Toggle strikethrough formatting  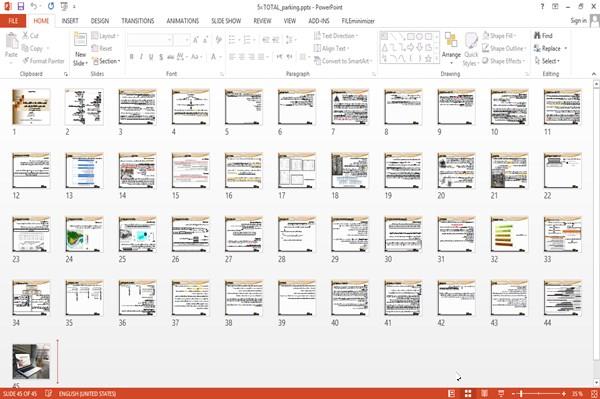tap(171, 57)
